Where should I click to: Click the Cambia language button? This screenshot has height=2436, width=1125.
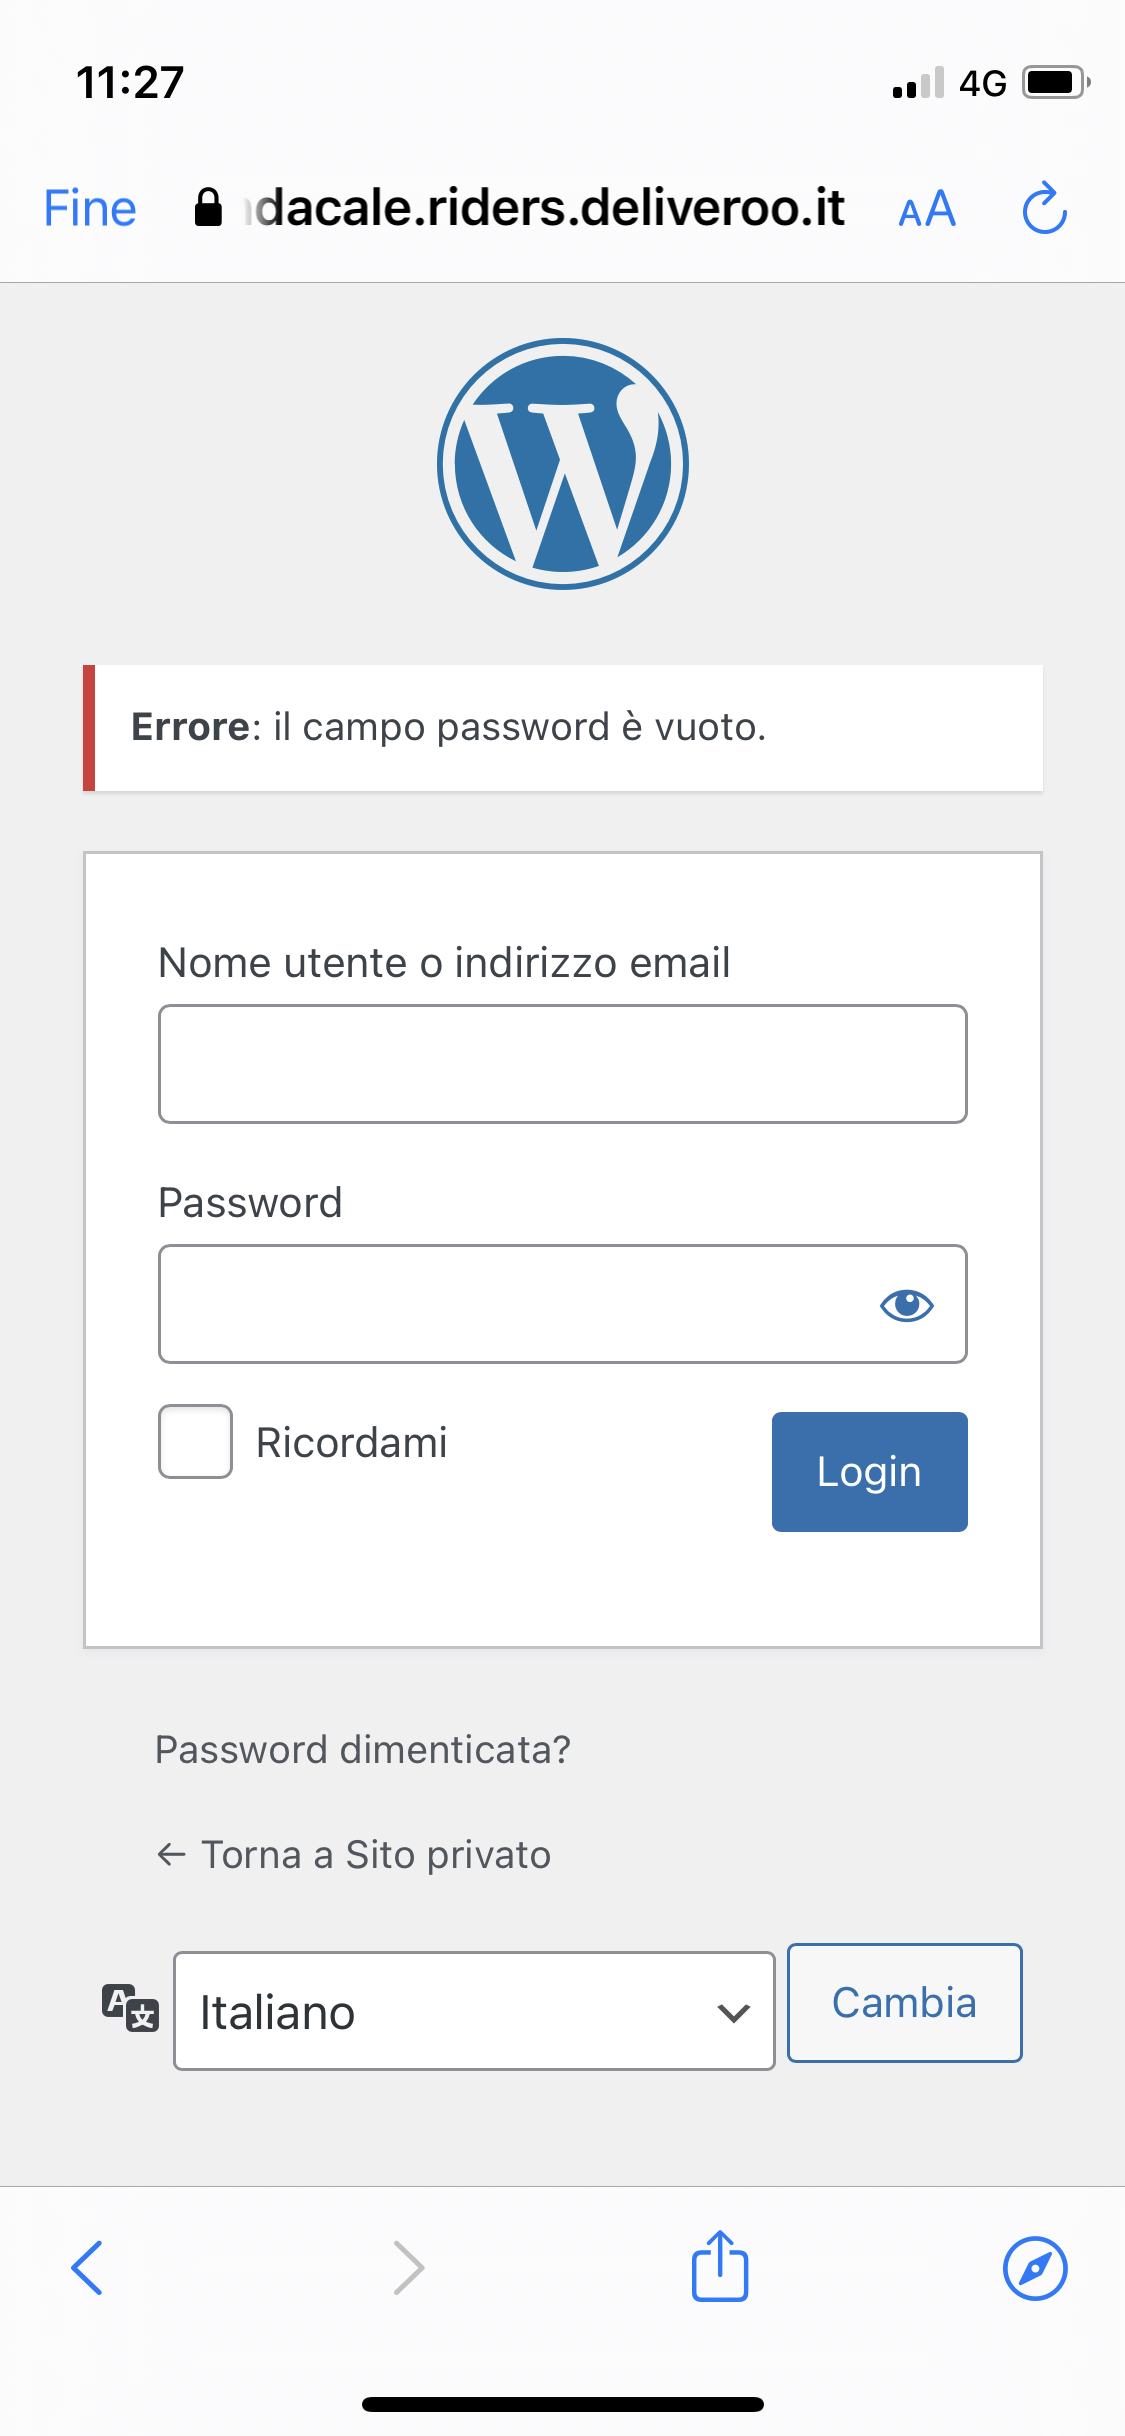(x=904, y=2003)
